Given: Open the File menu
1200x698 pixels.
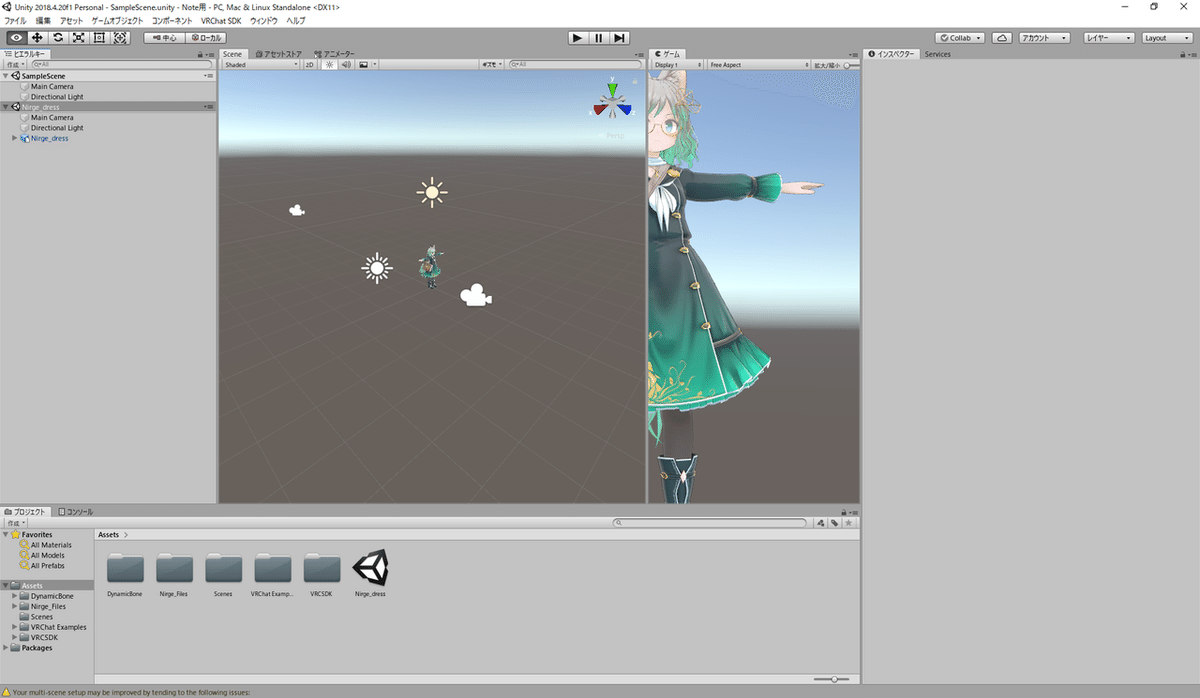Looking at the screenshot, I should point(16,20).
